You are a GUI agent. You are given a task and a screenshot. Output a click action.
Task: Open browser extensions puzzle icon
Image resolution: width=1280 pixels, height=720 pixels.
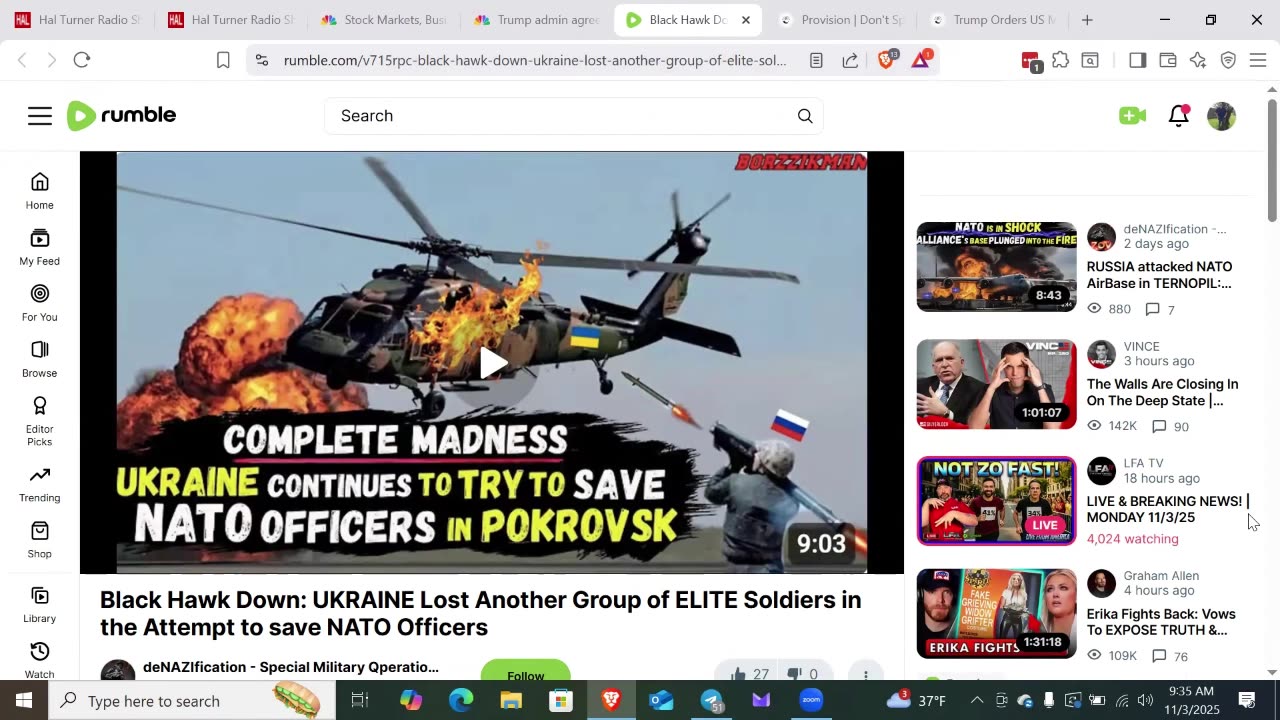[1060, 60]
